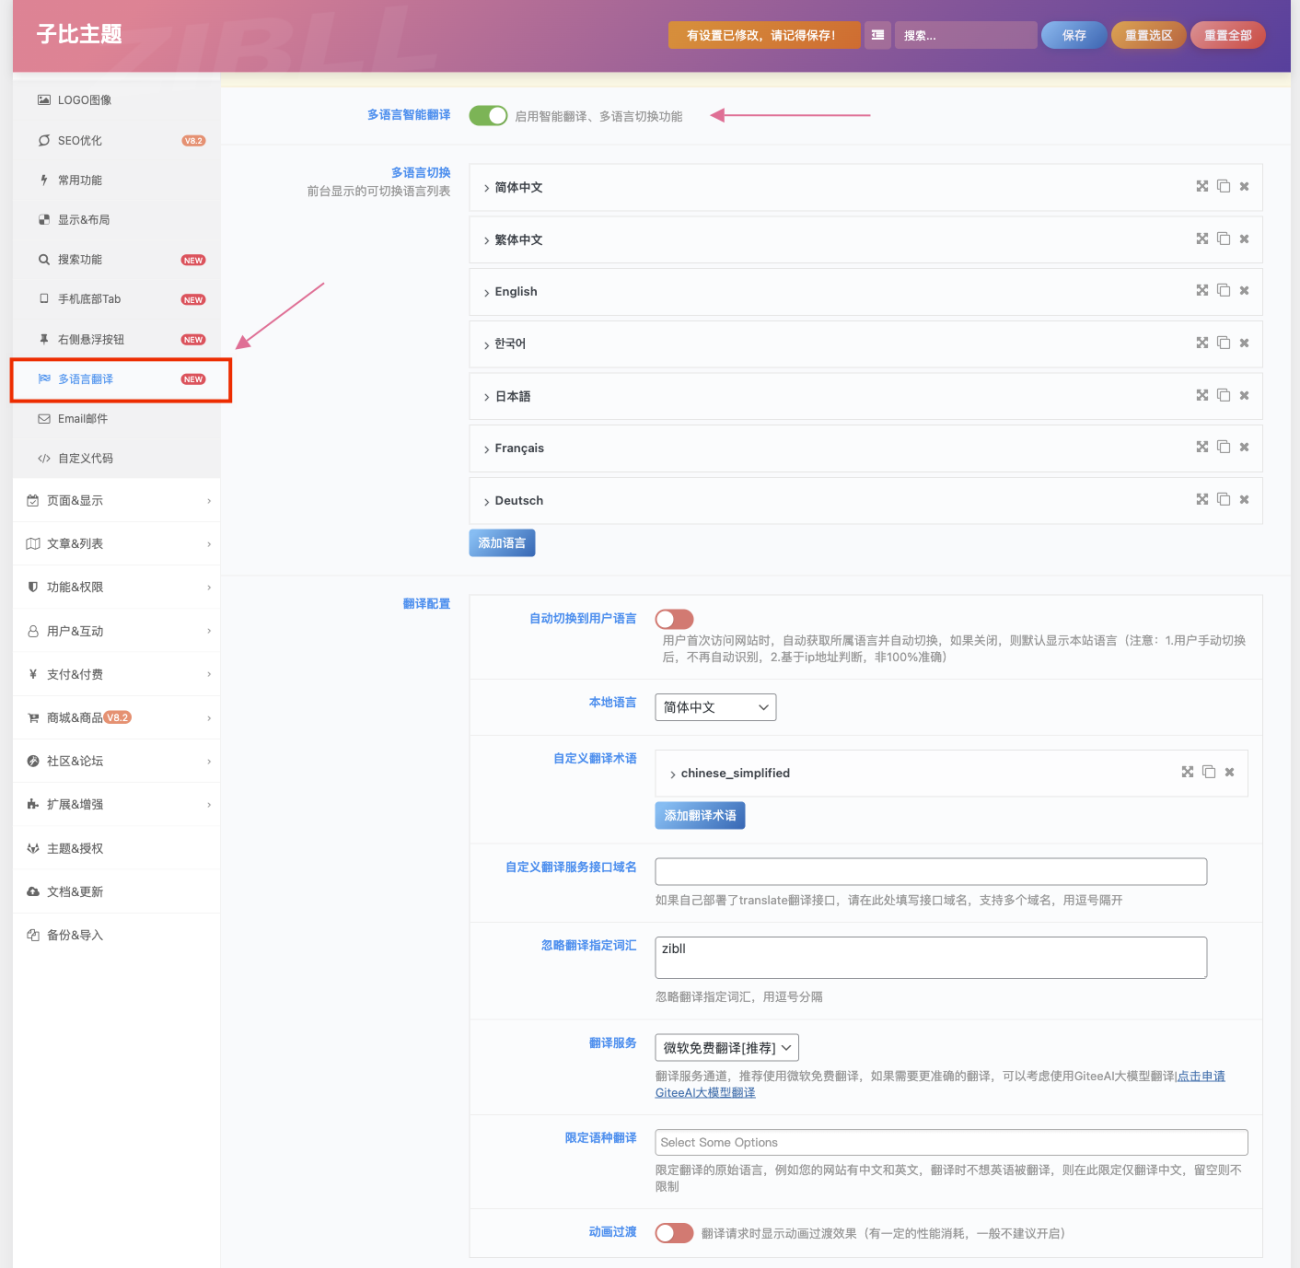Remove the 한국어 language entry

click(1244, 343)
